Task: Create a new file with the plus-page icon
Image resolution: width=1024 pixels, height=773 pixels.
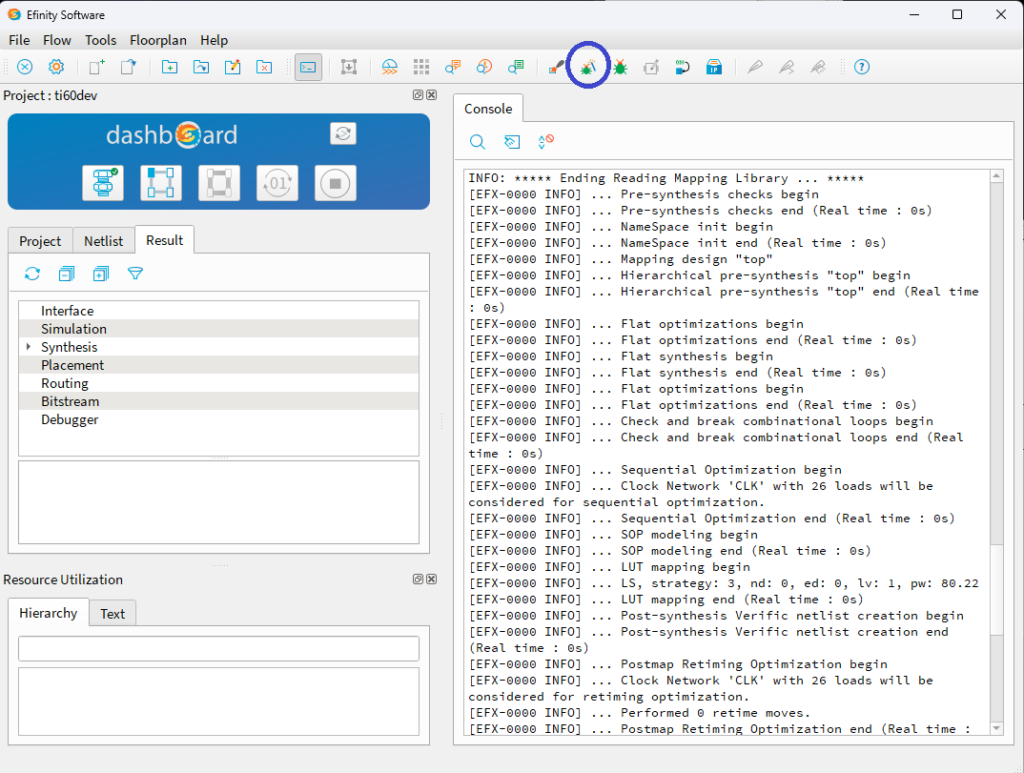Action: [x=97, y=67]
